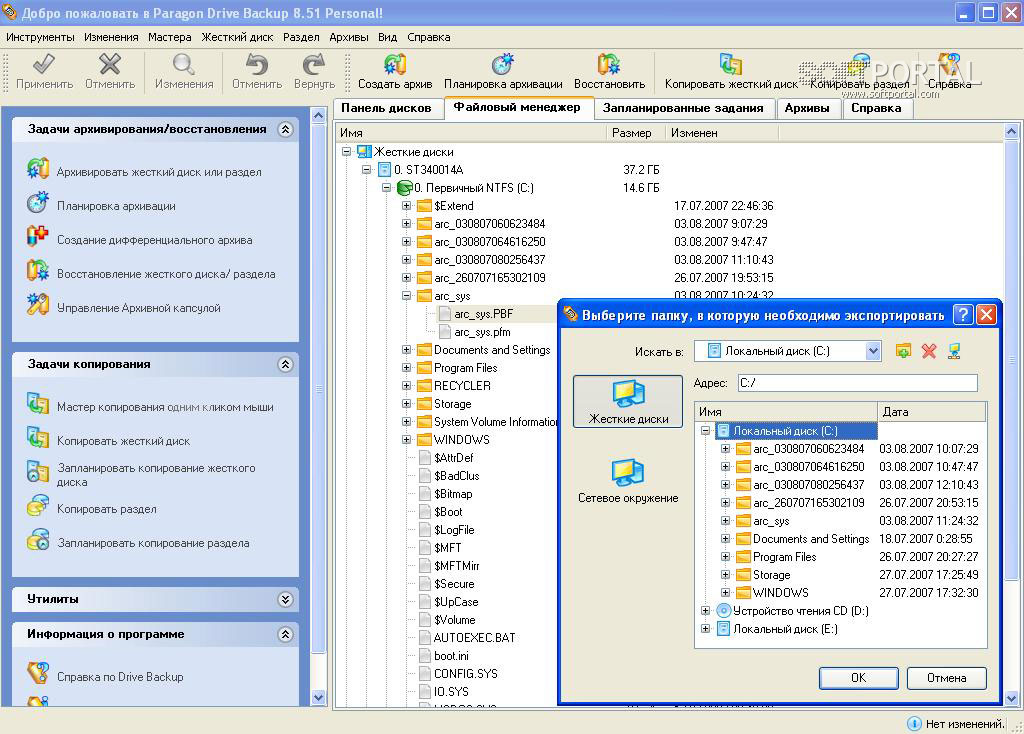Image resolution: width=1024 pixels, height=734 pixels.
Task: Open the Искать в drive dropdown
Action: click(872, 351)
